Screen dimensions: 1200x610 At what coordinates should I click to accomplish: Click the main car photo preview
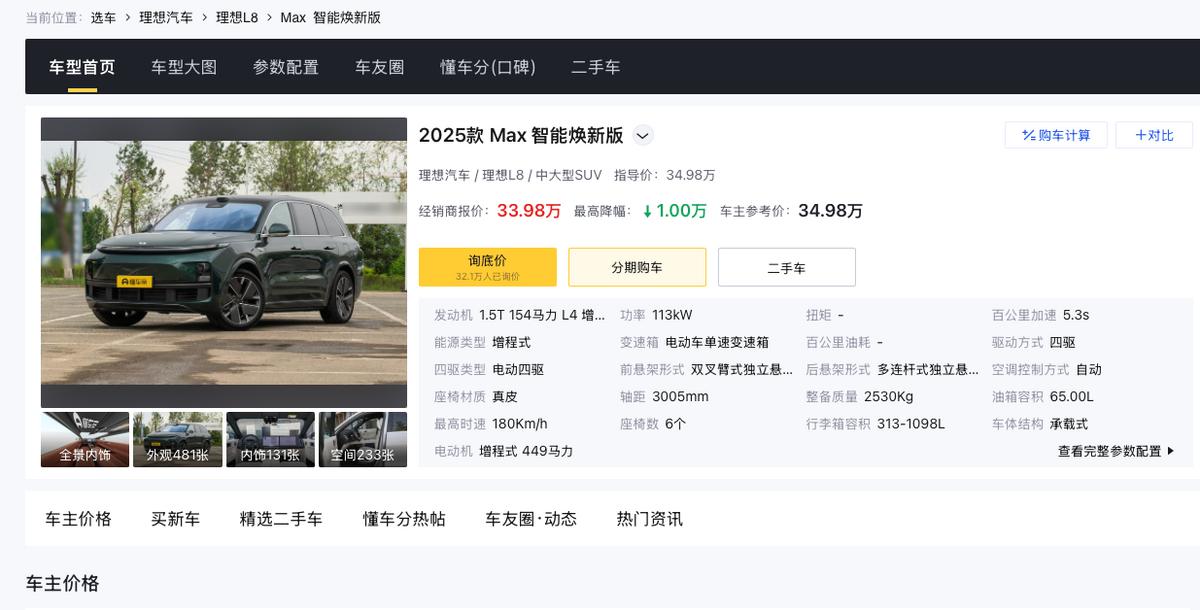[x=224, y=262]
